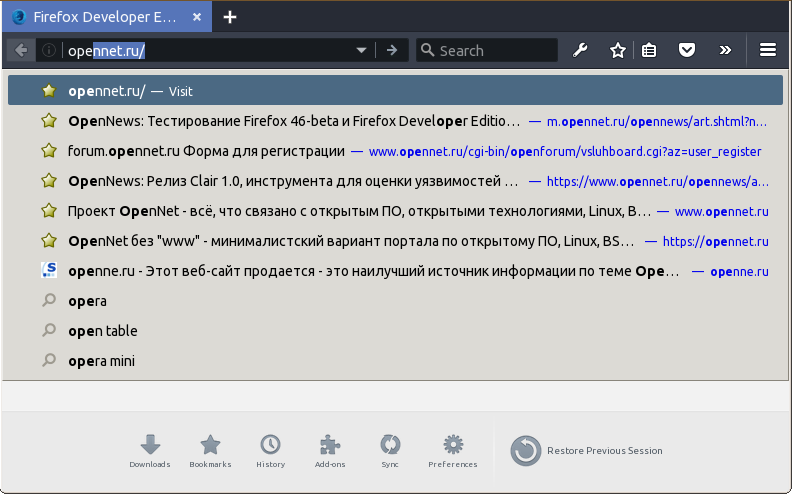Open Sync from the bottom launcher

coord(390,451)
